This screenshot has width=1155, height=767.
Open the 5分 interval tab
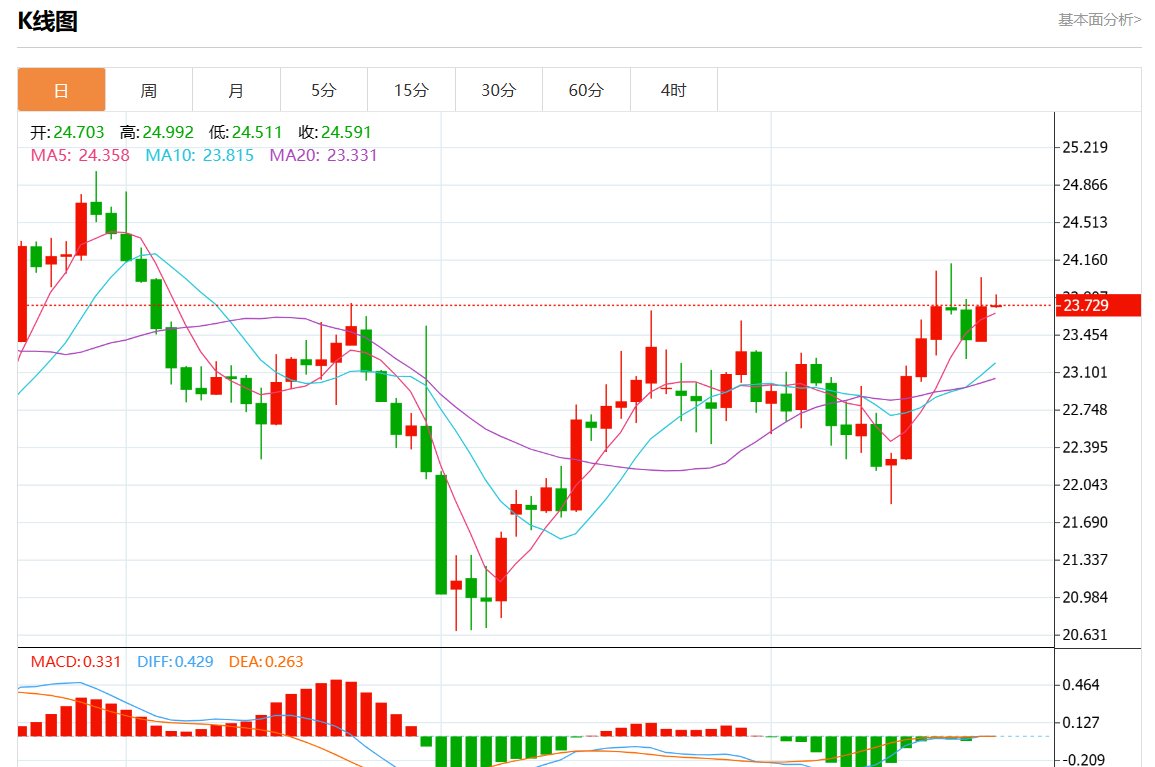pyautogui.click(x=324, y=90)
